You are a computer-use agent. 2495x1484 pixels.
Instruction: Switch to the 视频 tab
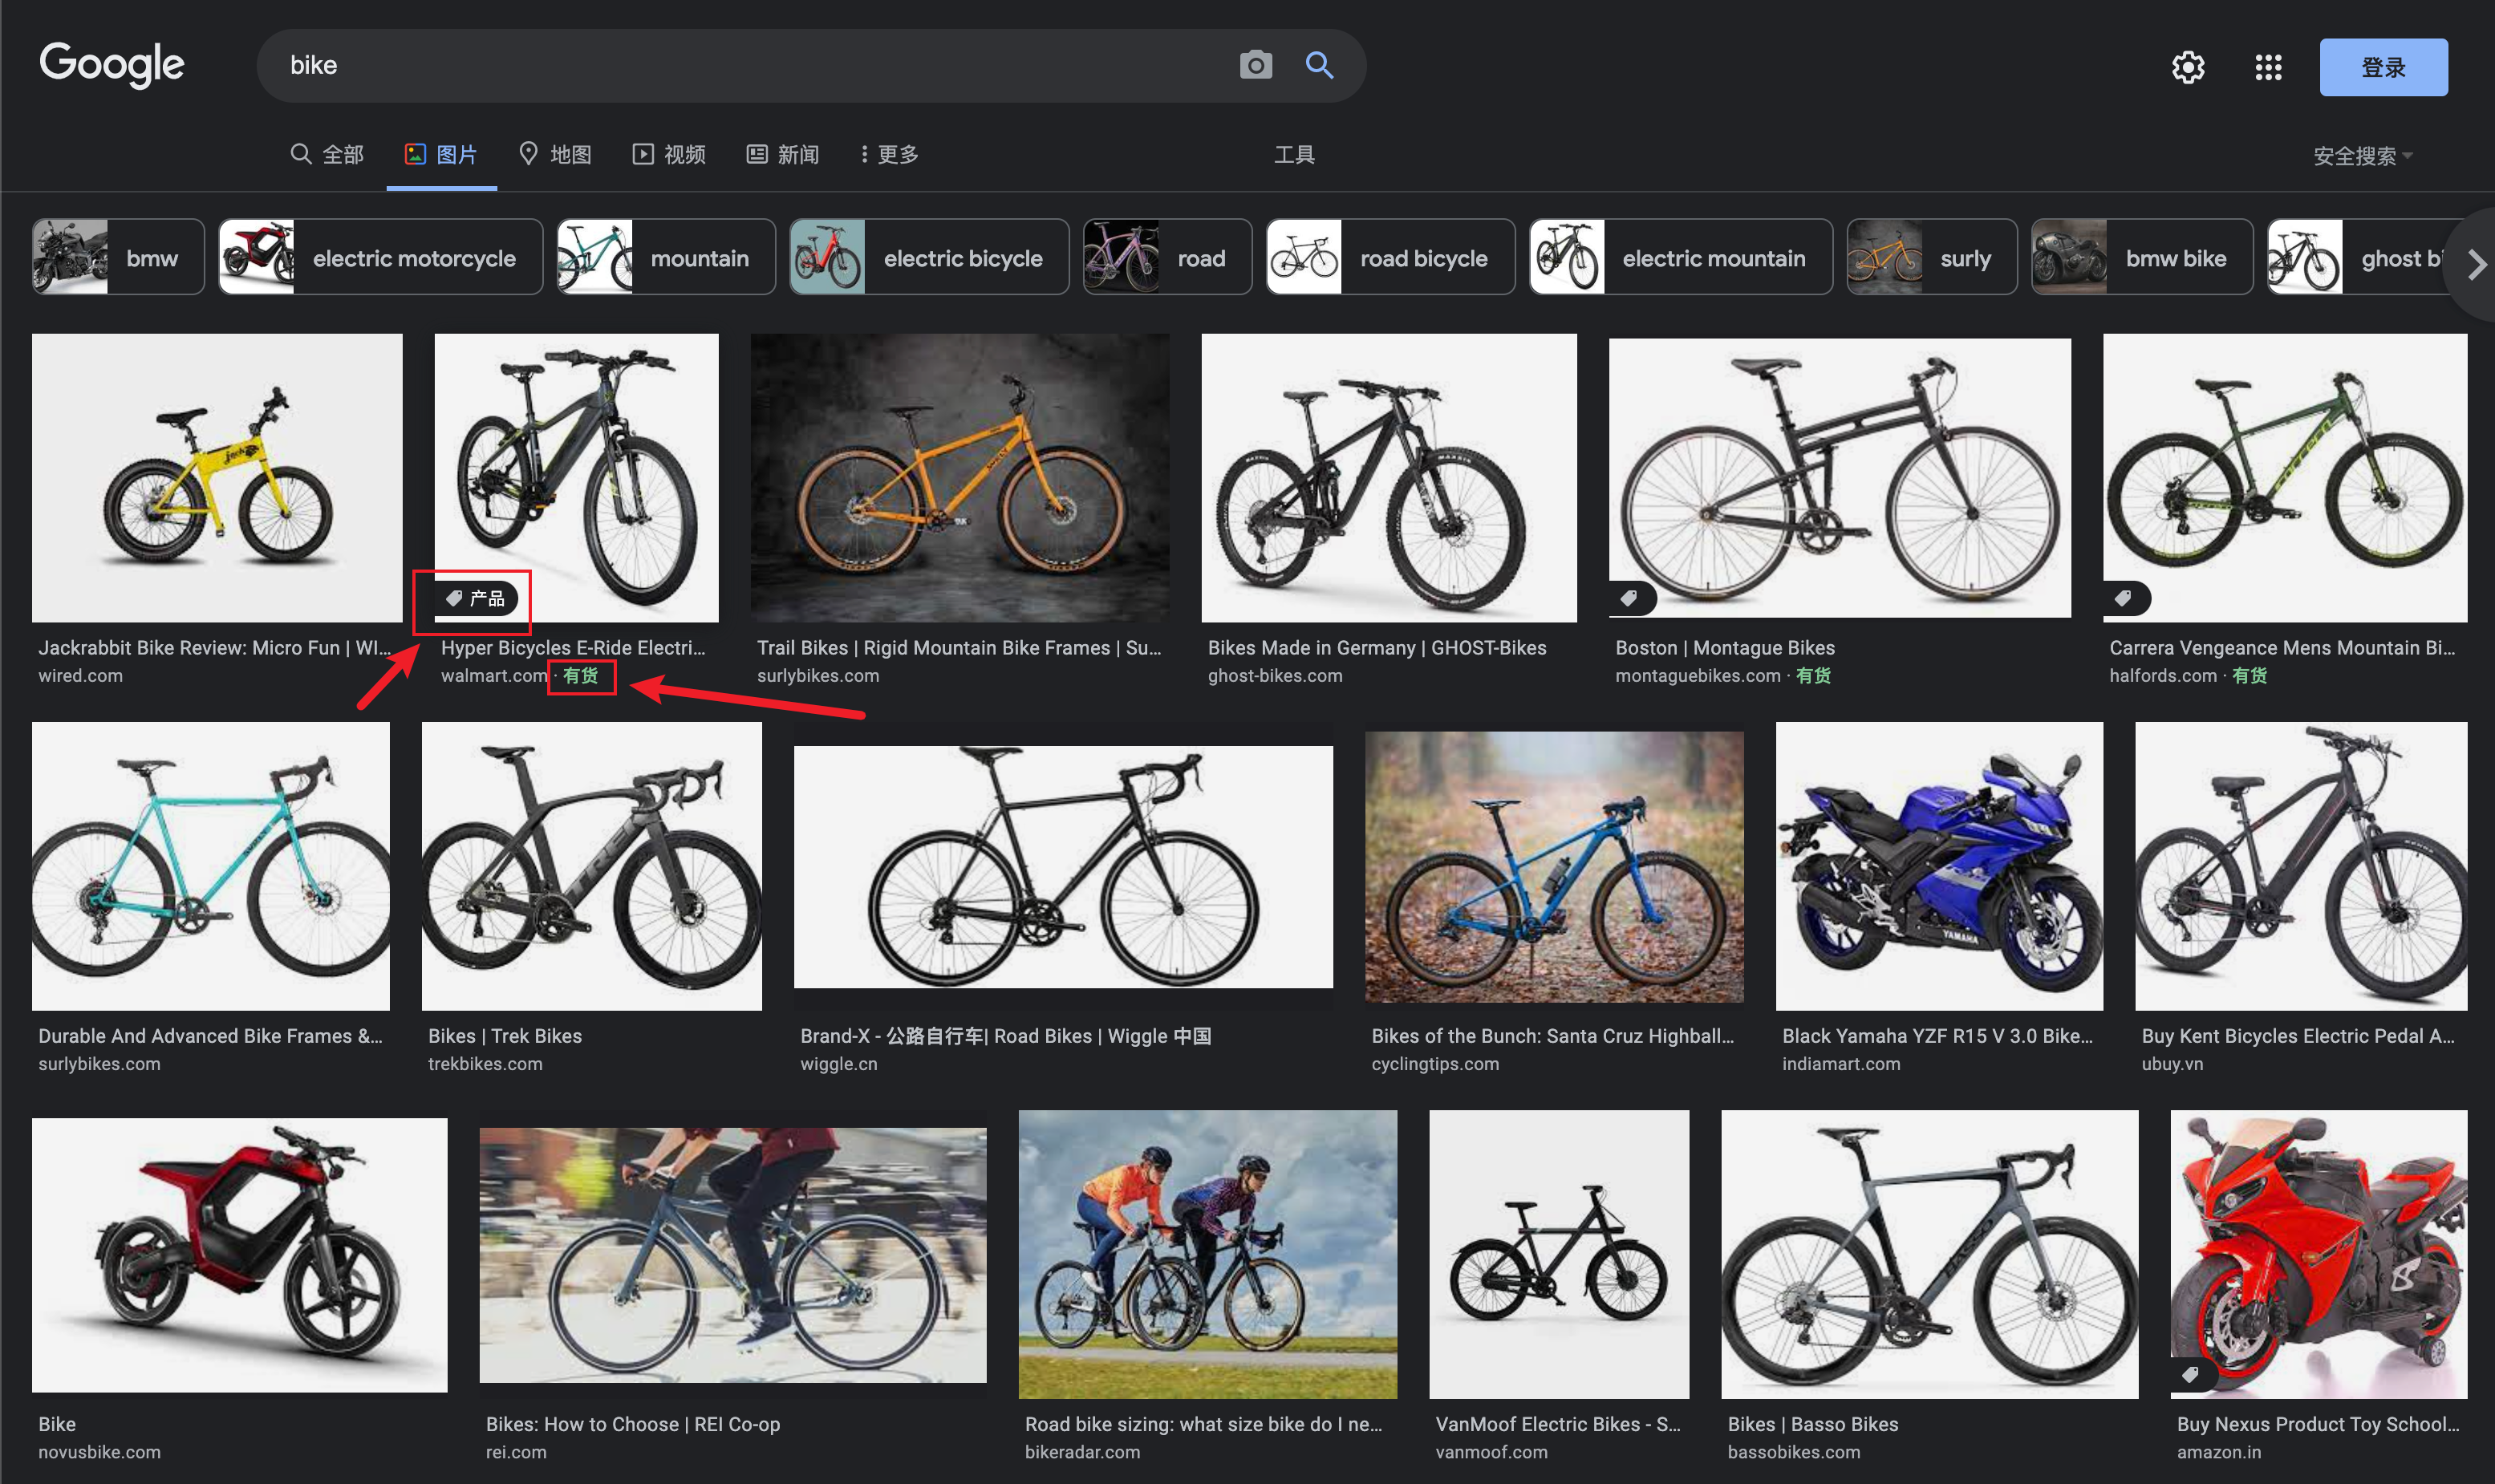click(x=669, y=155)
